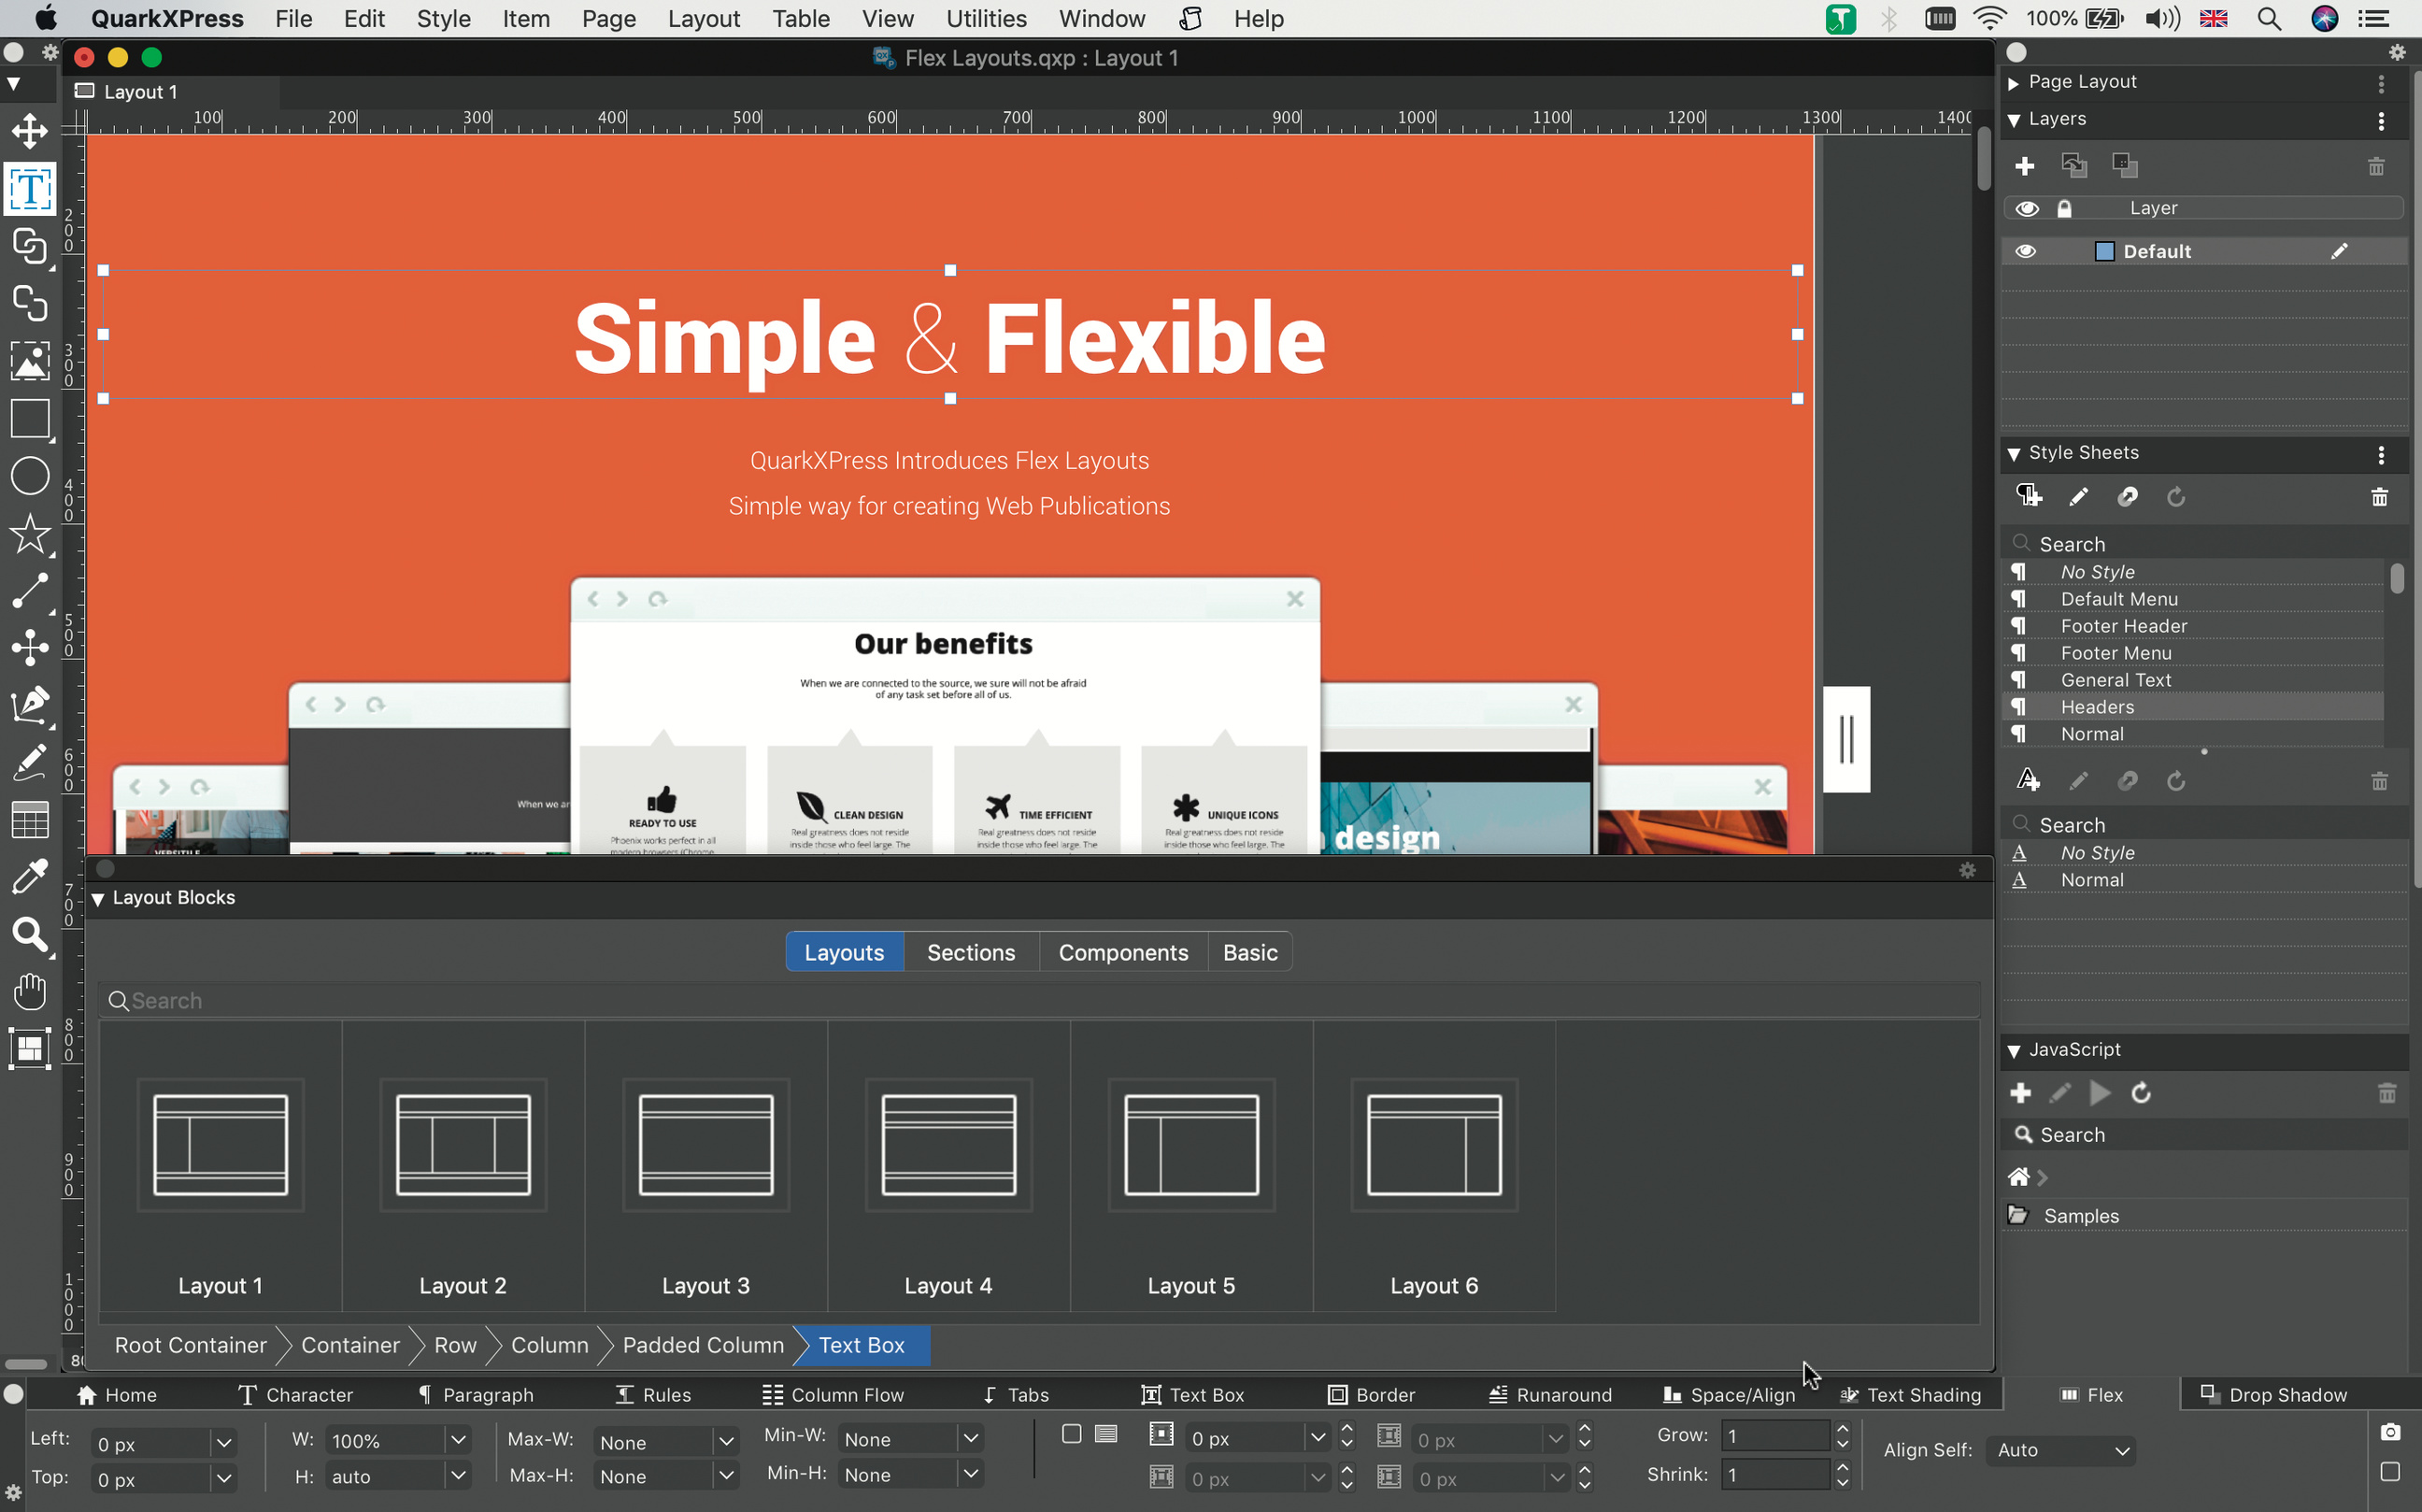Select the Picture Content tool
2422x1512 pixels.
click(30, 361)
